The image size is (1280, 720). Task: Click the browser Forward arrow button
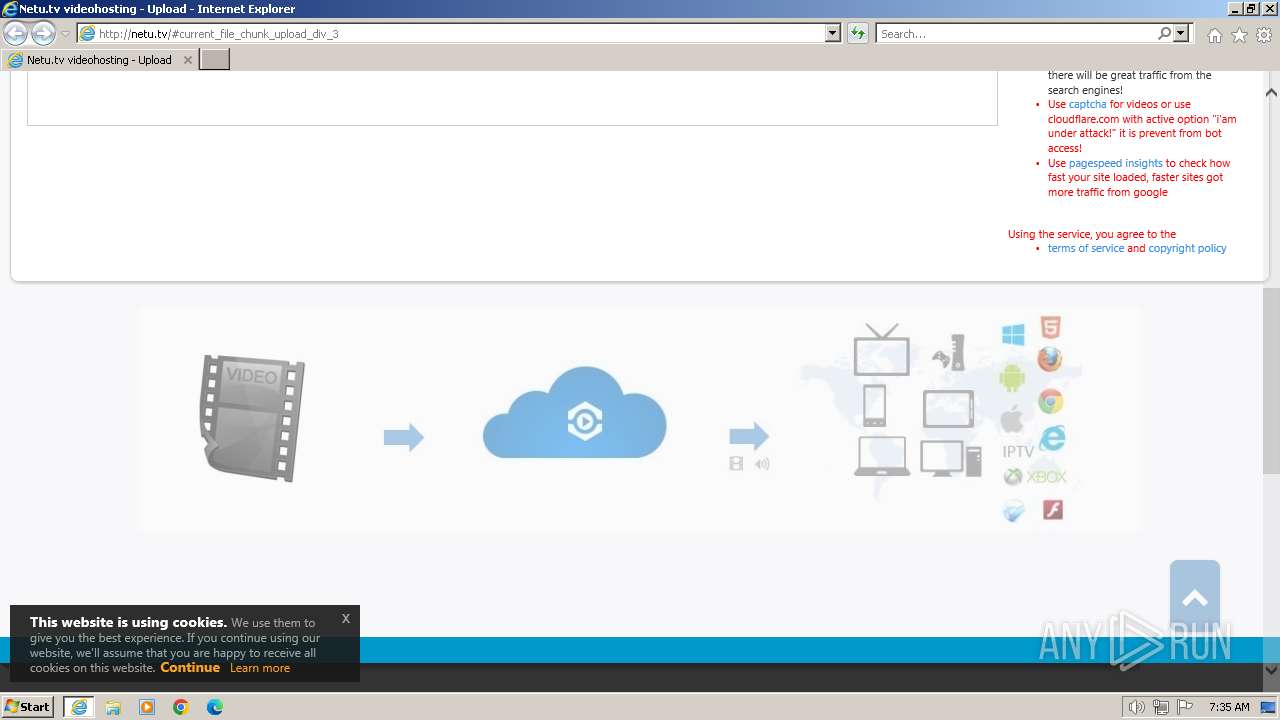43,34
